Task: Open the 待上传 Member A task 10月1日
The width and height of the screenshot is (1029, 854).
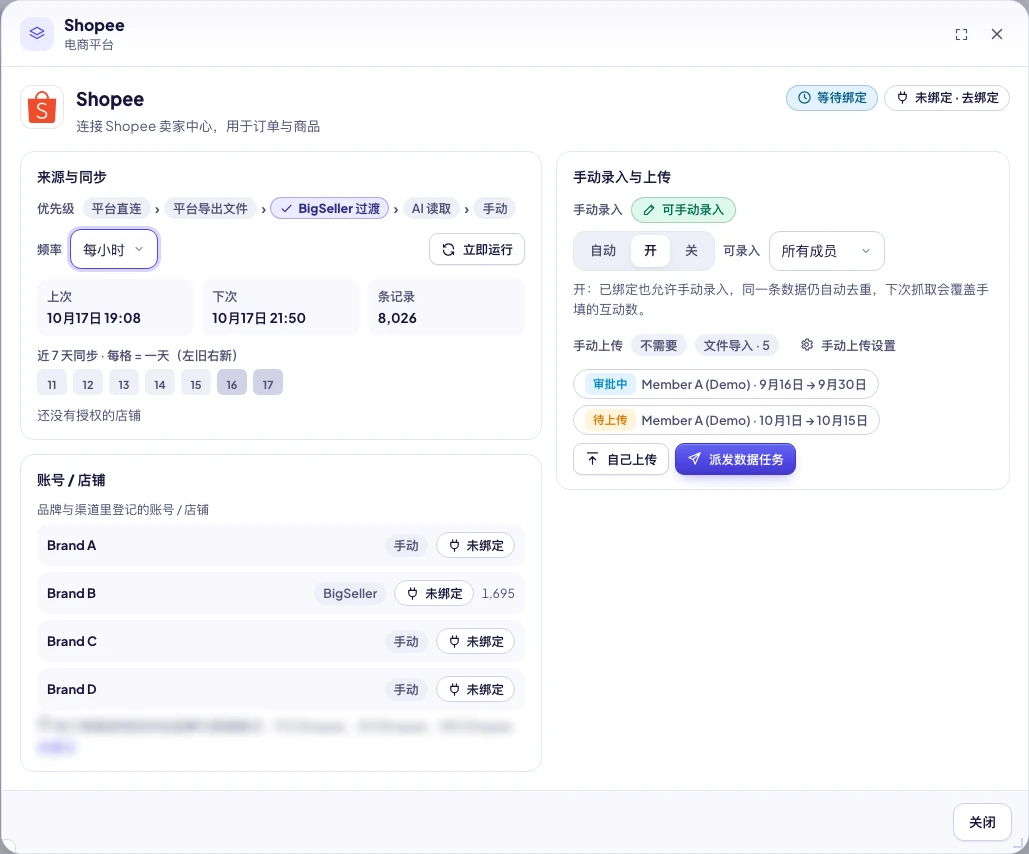Action: click(726, 420)
